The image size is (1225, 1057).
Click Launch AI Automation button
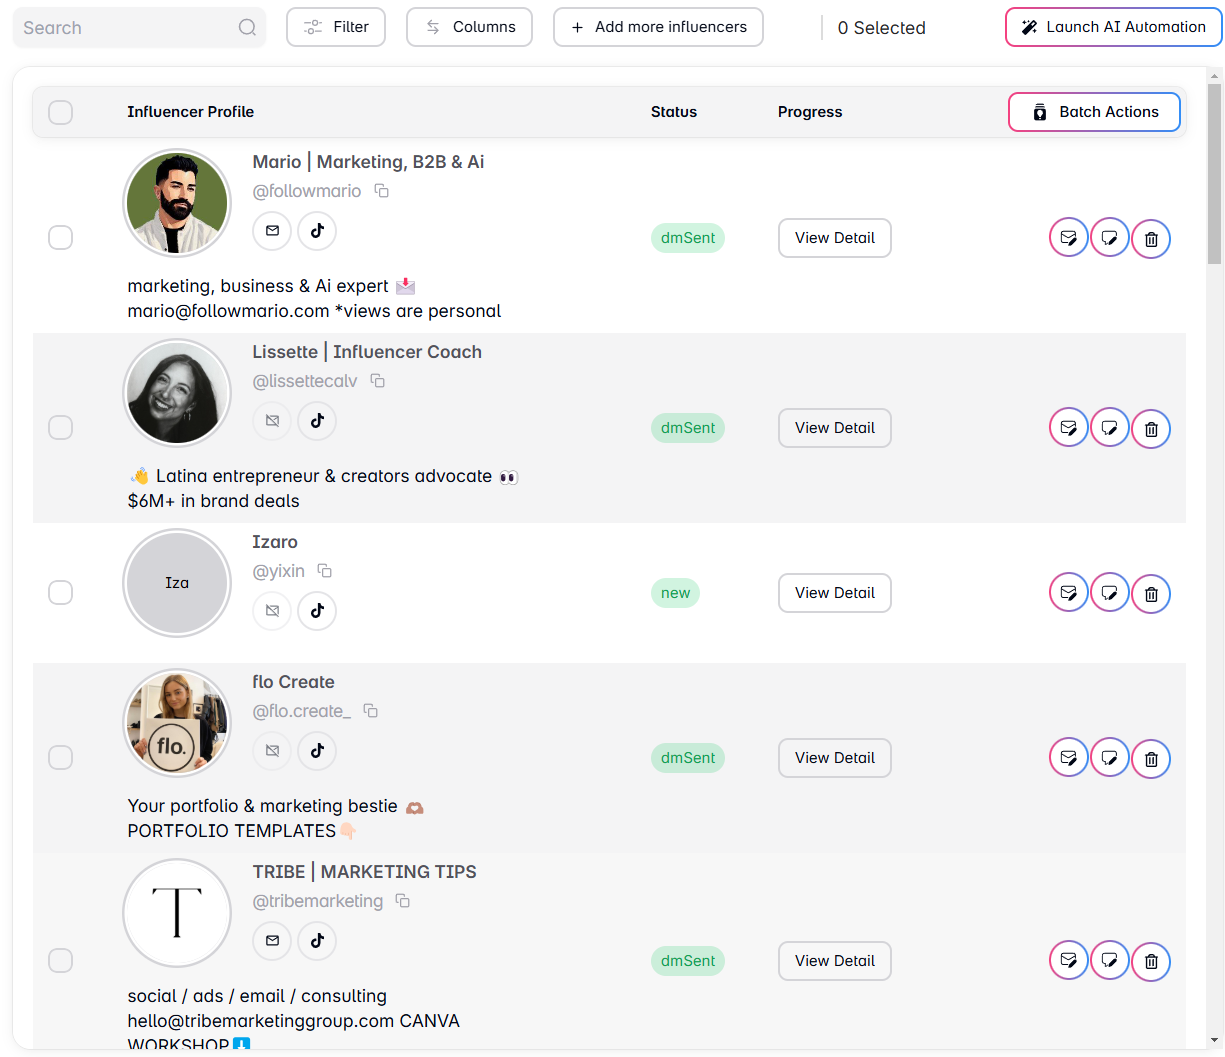click(1113, 27)
